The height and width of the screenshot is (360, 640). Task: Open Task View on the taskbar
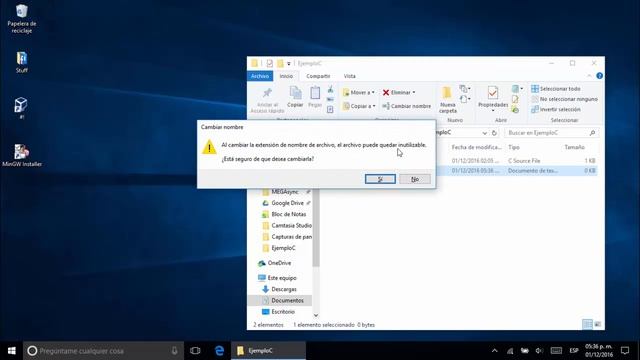(x=195, y=351)
